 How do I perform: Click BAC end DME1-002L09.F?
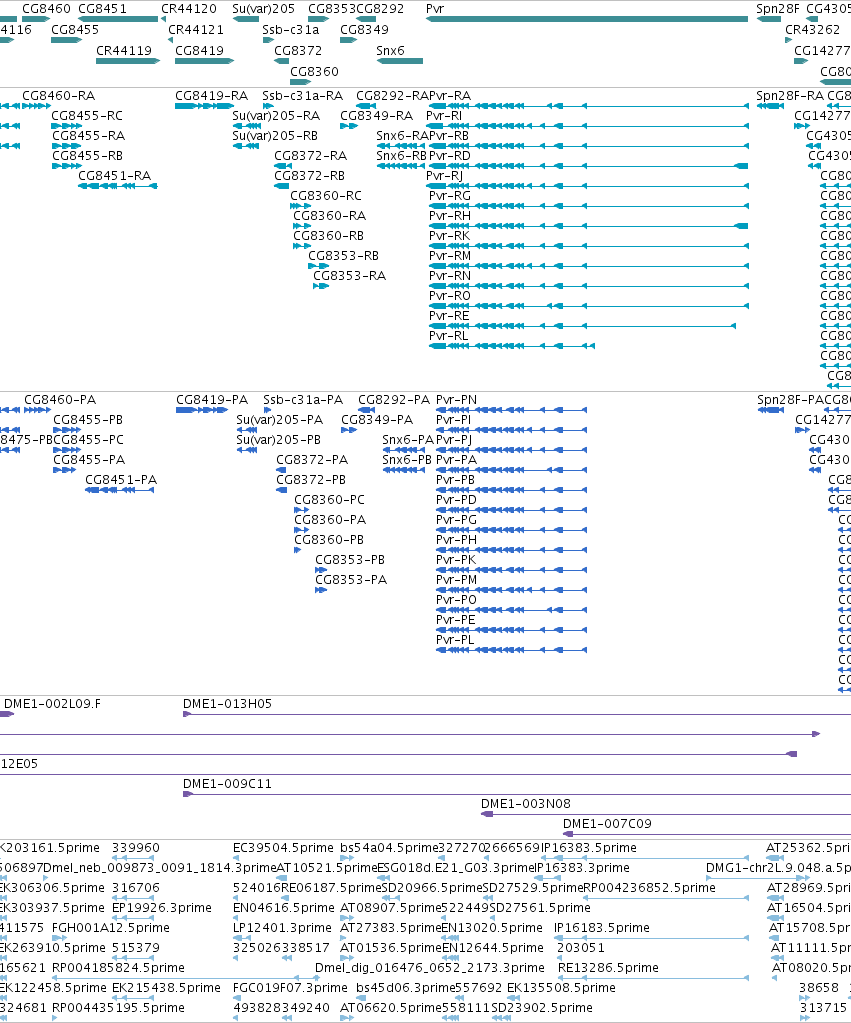click(x=52, y=704)
